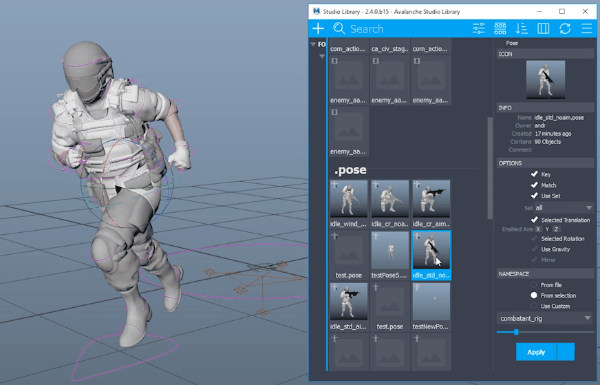Select the testPose5 pose thumbnail
Screen dimensions: 600x385
pos(390,250)
